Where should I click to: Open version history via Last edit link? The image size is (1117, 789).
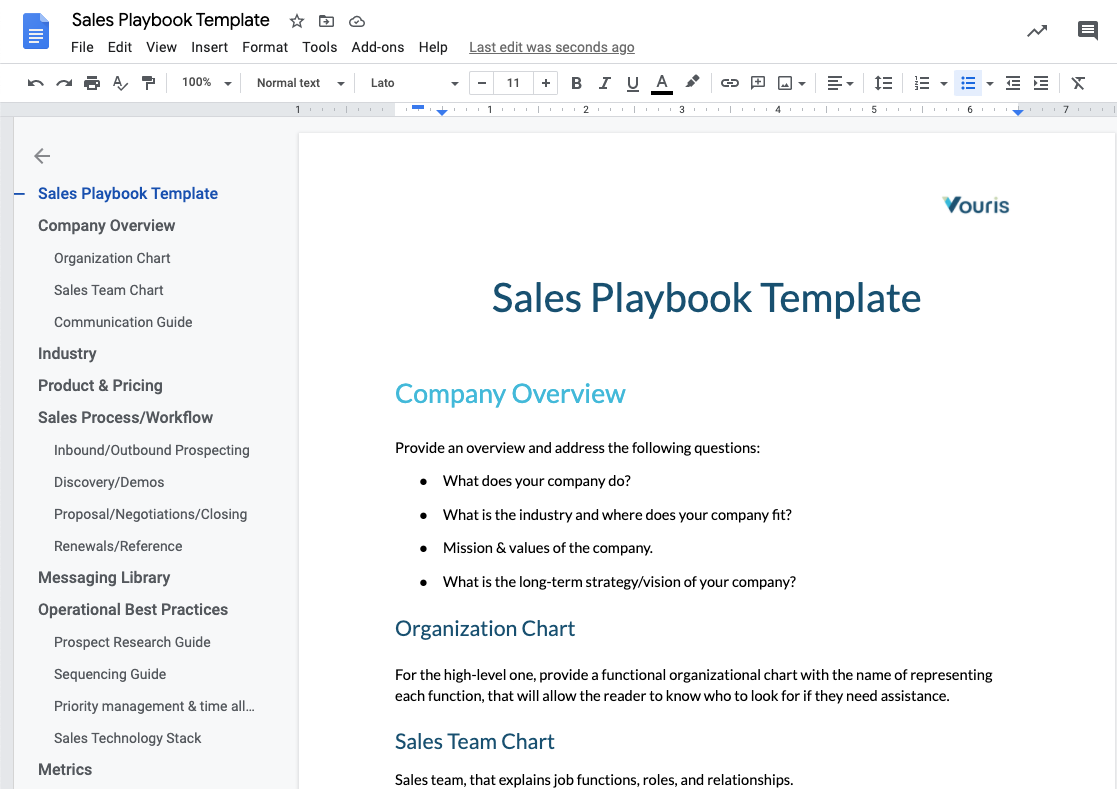click(x=551, y=47)
